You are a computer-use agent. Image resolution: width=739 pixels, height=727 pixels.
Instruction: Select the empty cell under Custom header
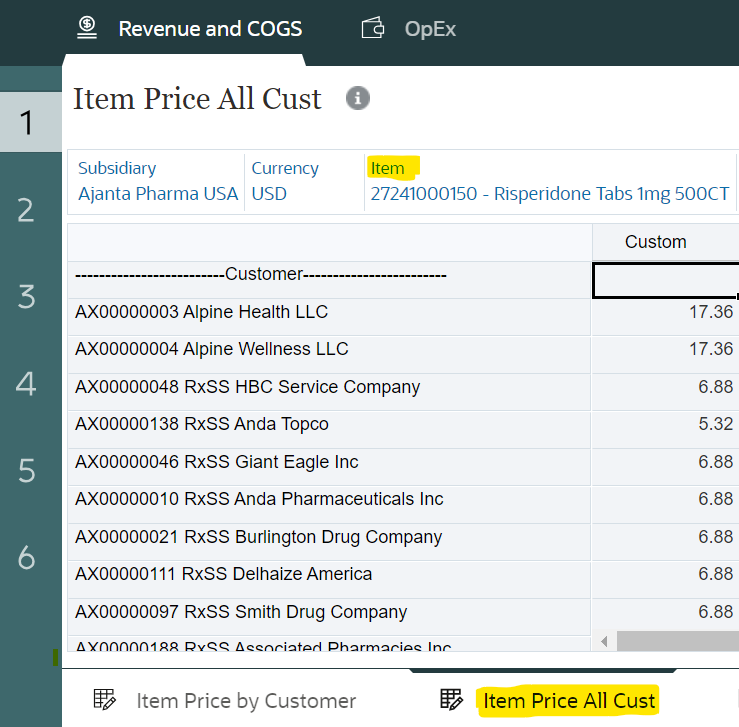click(665, 280)
